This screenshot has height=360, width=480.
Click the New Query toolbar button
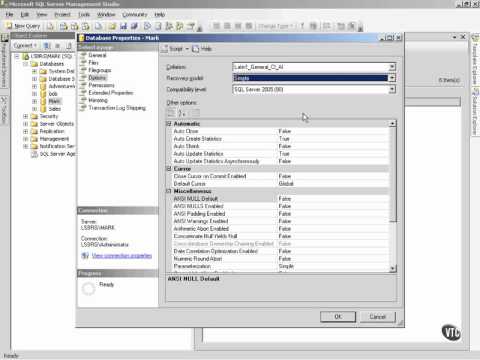coord(23,26)
